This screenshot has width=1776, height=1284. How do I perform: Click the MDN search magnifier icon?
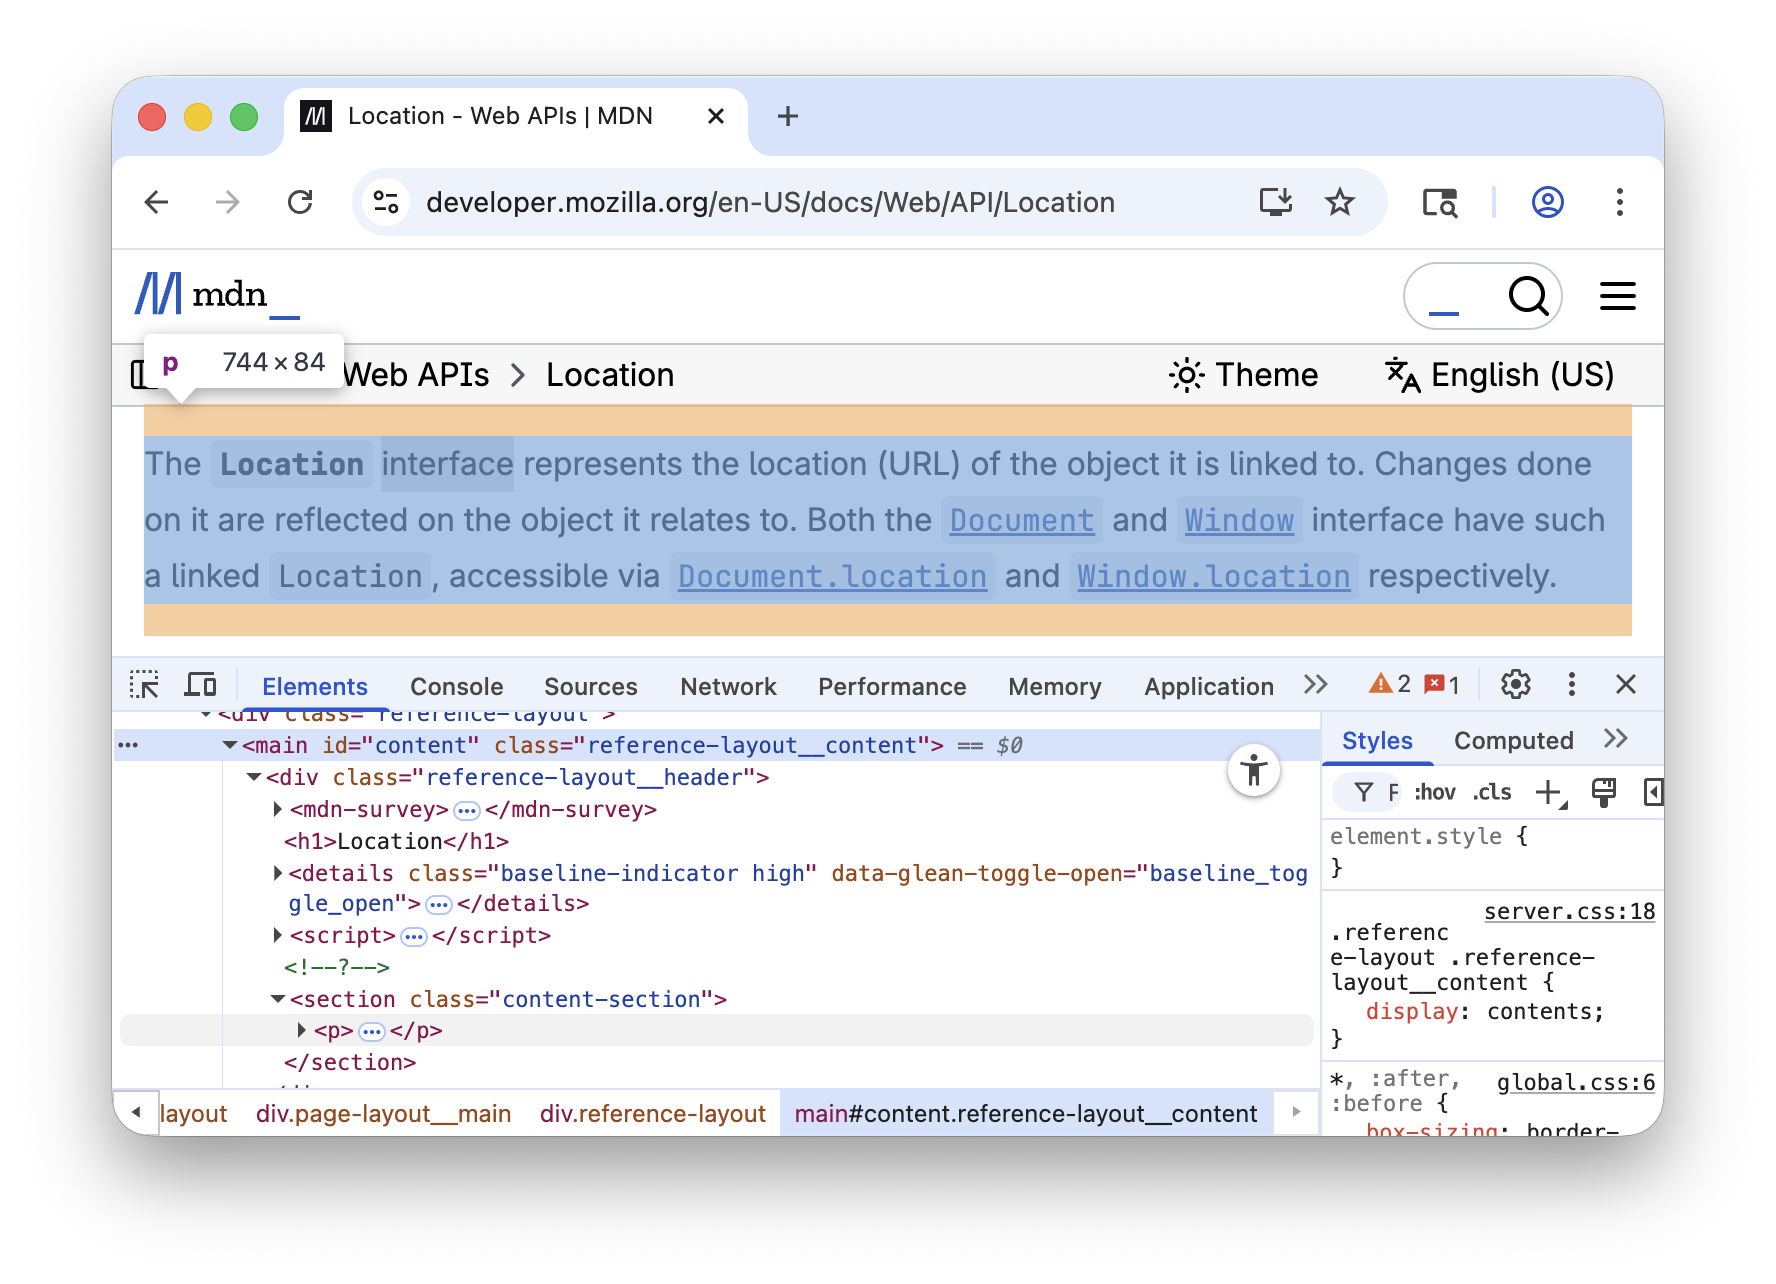pyautogui.click(x=1527, y=296)
